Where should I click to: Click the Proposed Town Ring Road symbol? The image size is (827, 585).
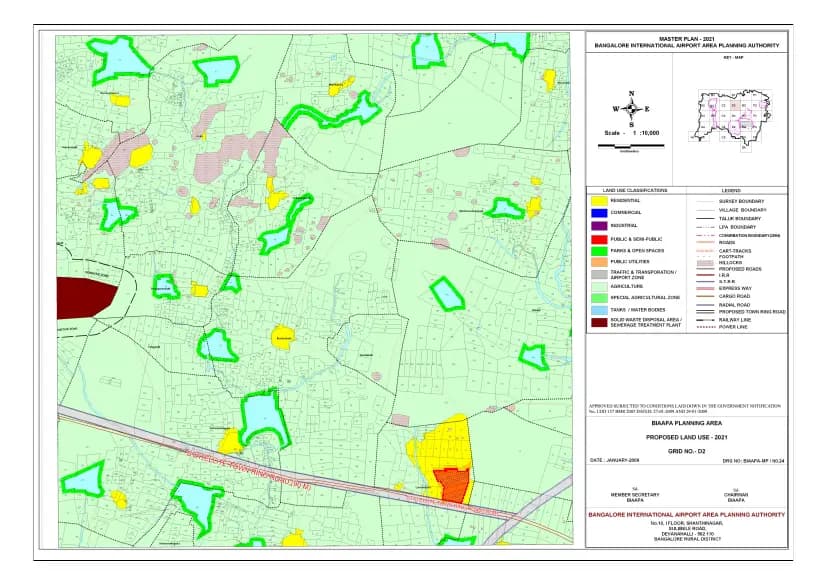pos(705,312)
